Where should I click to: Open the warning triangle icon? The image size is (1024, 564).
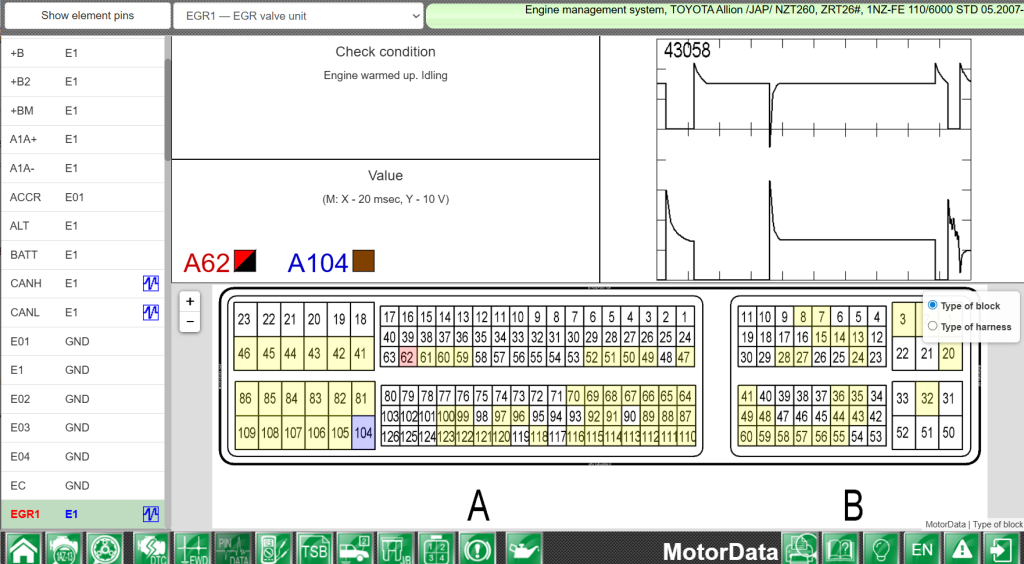coord(963,548)
